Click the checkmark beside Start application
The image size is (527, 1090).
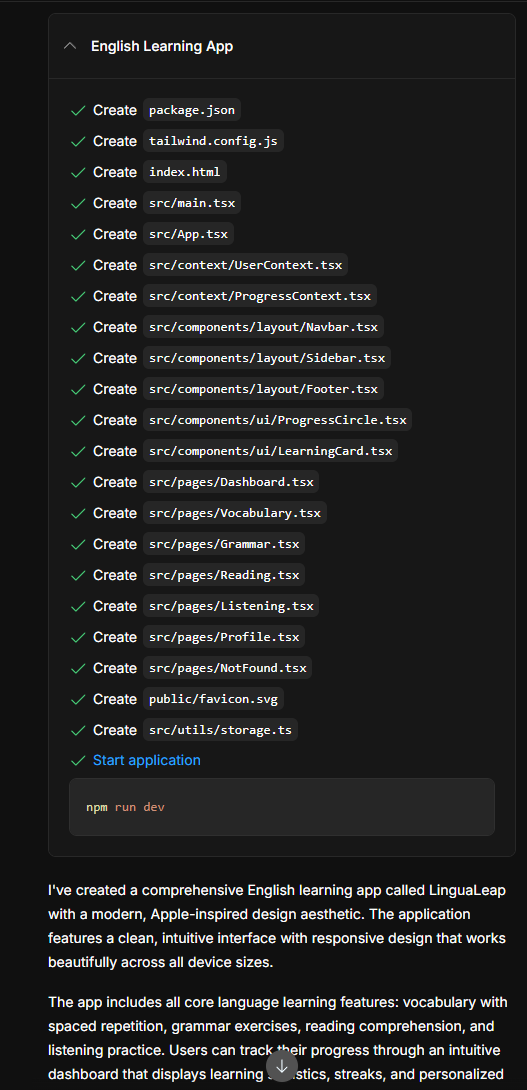tap(78, 760)
